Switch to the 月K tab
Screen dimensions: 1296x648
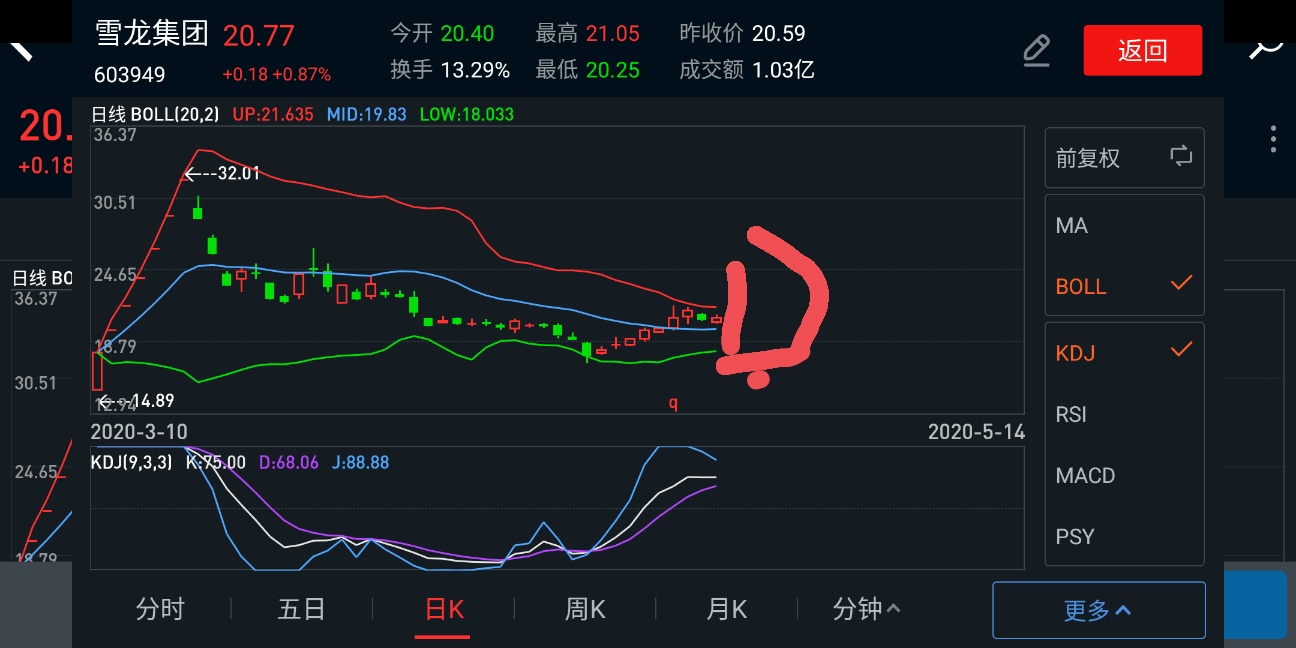tap(727, 608)
